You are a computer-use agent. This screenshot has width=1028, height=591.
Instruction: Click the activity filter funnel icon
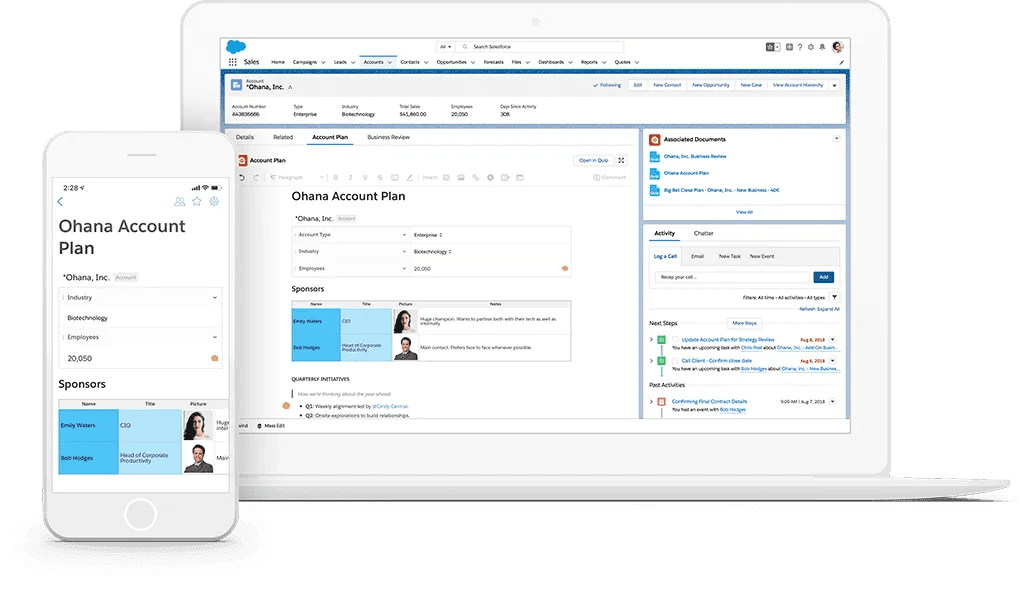pos(834,297)
